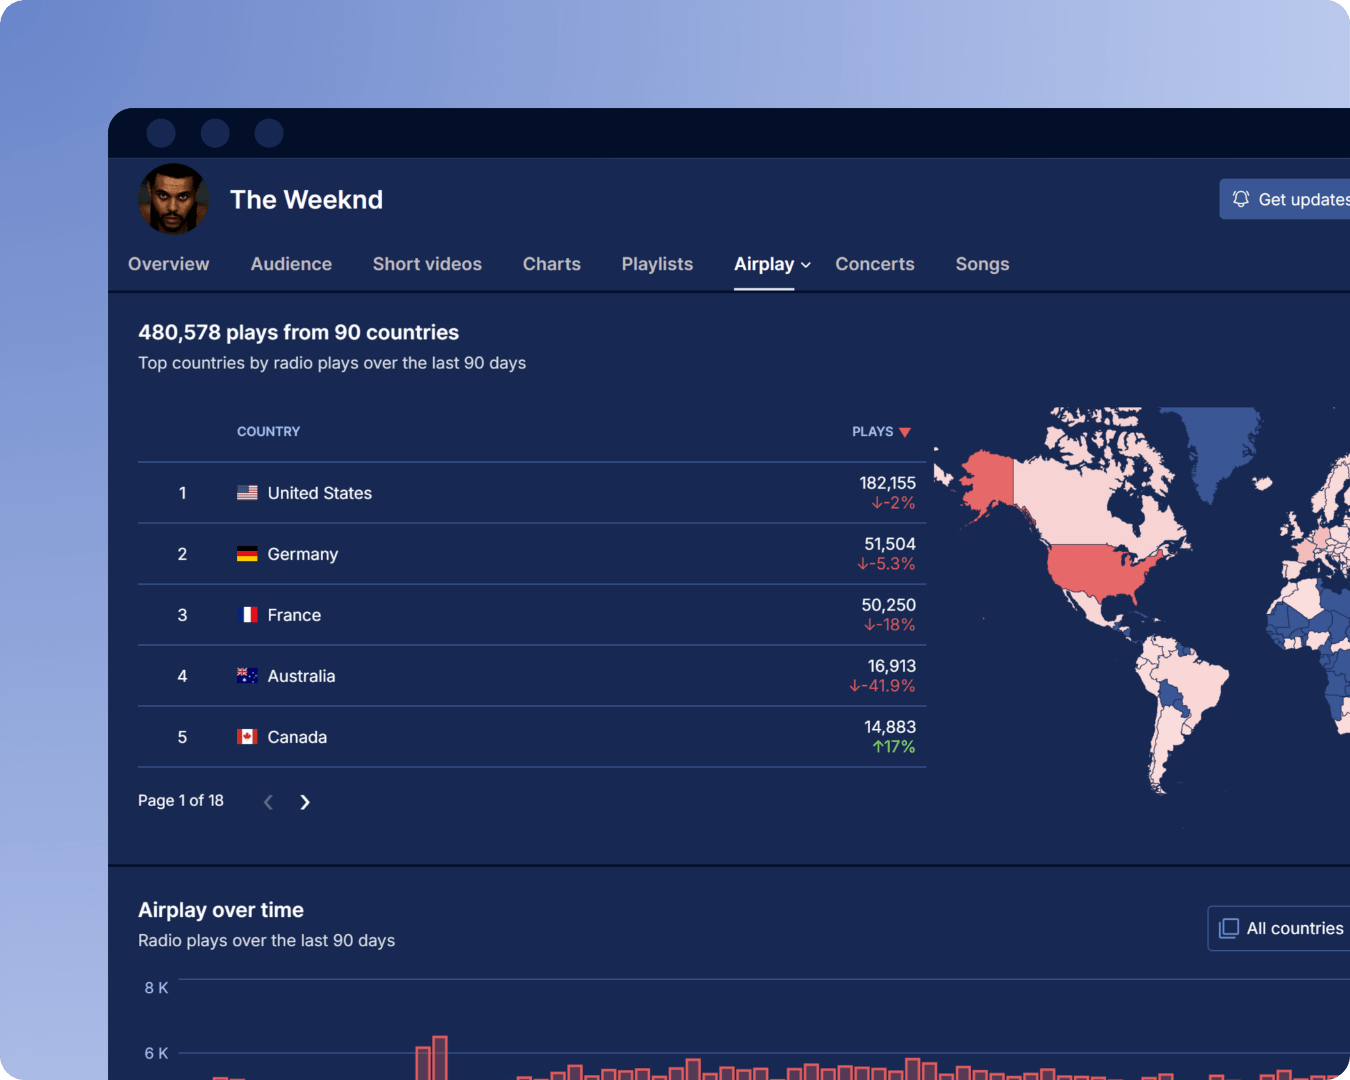The width and height of the screenshot is (1350, 1080).
Task: Switch to the Overview tab
Action: click(168, 264)
